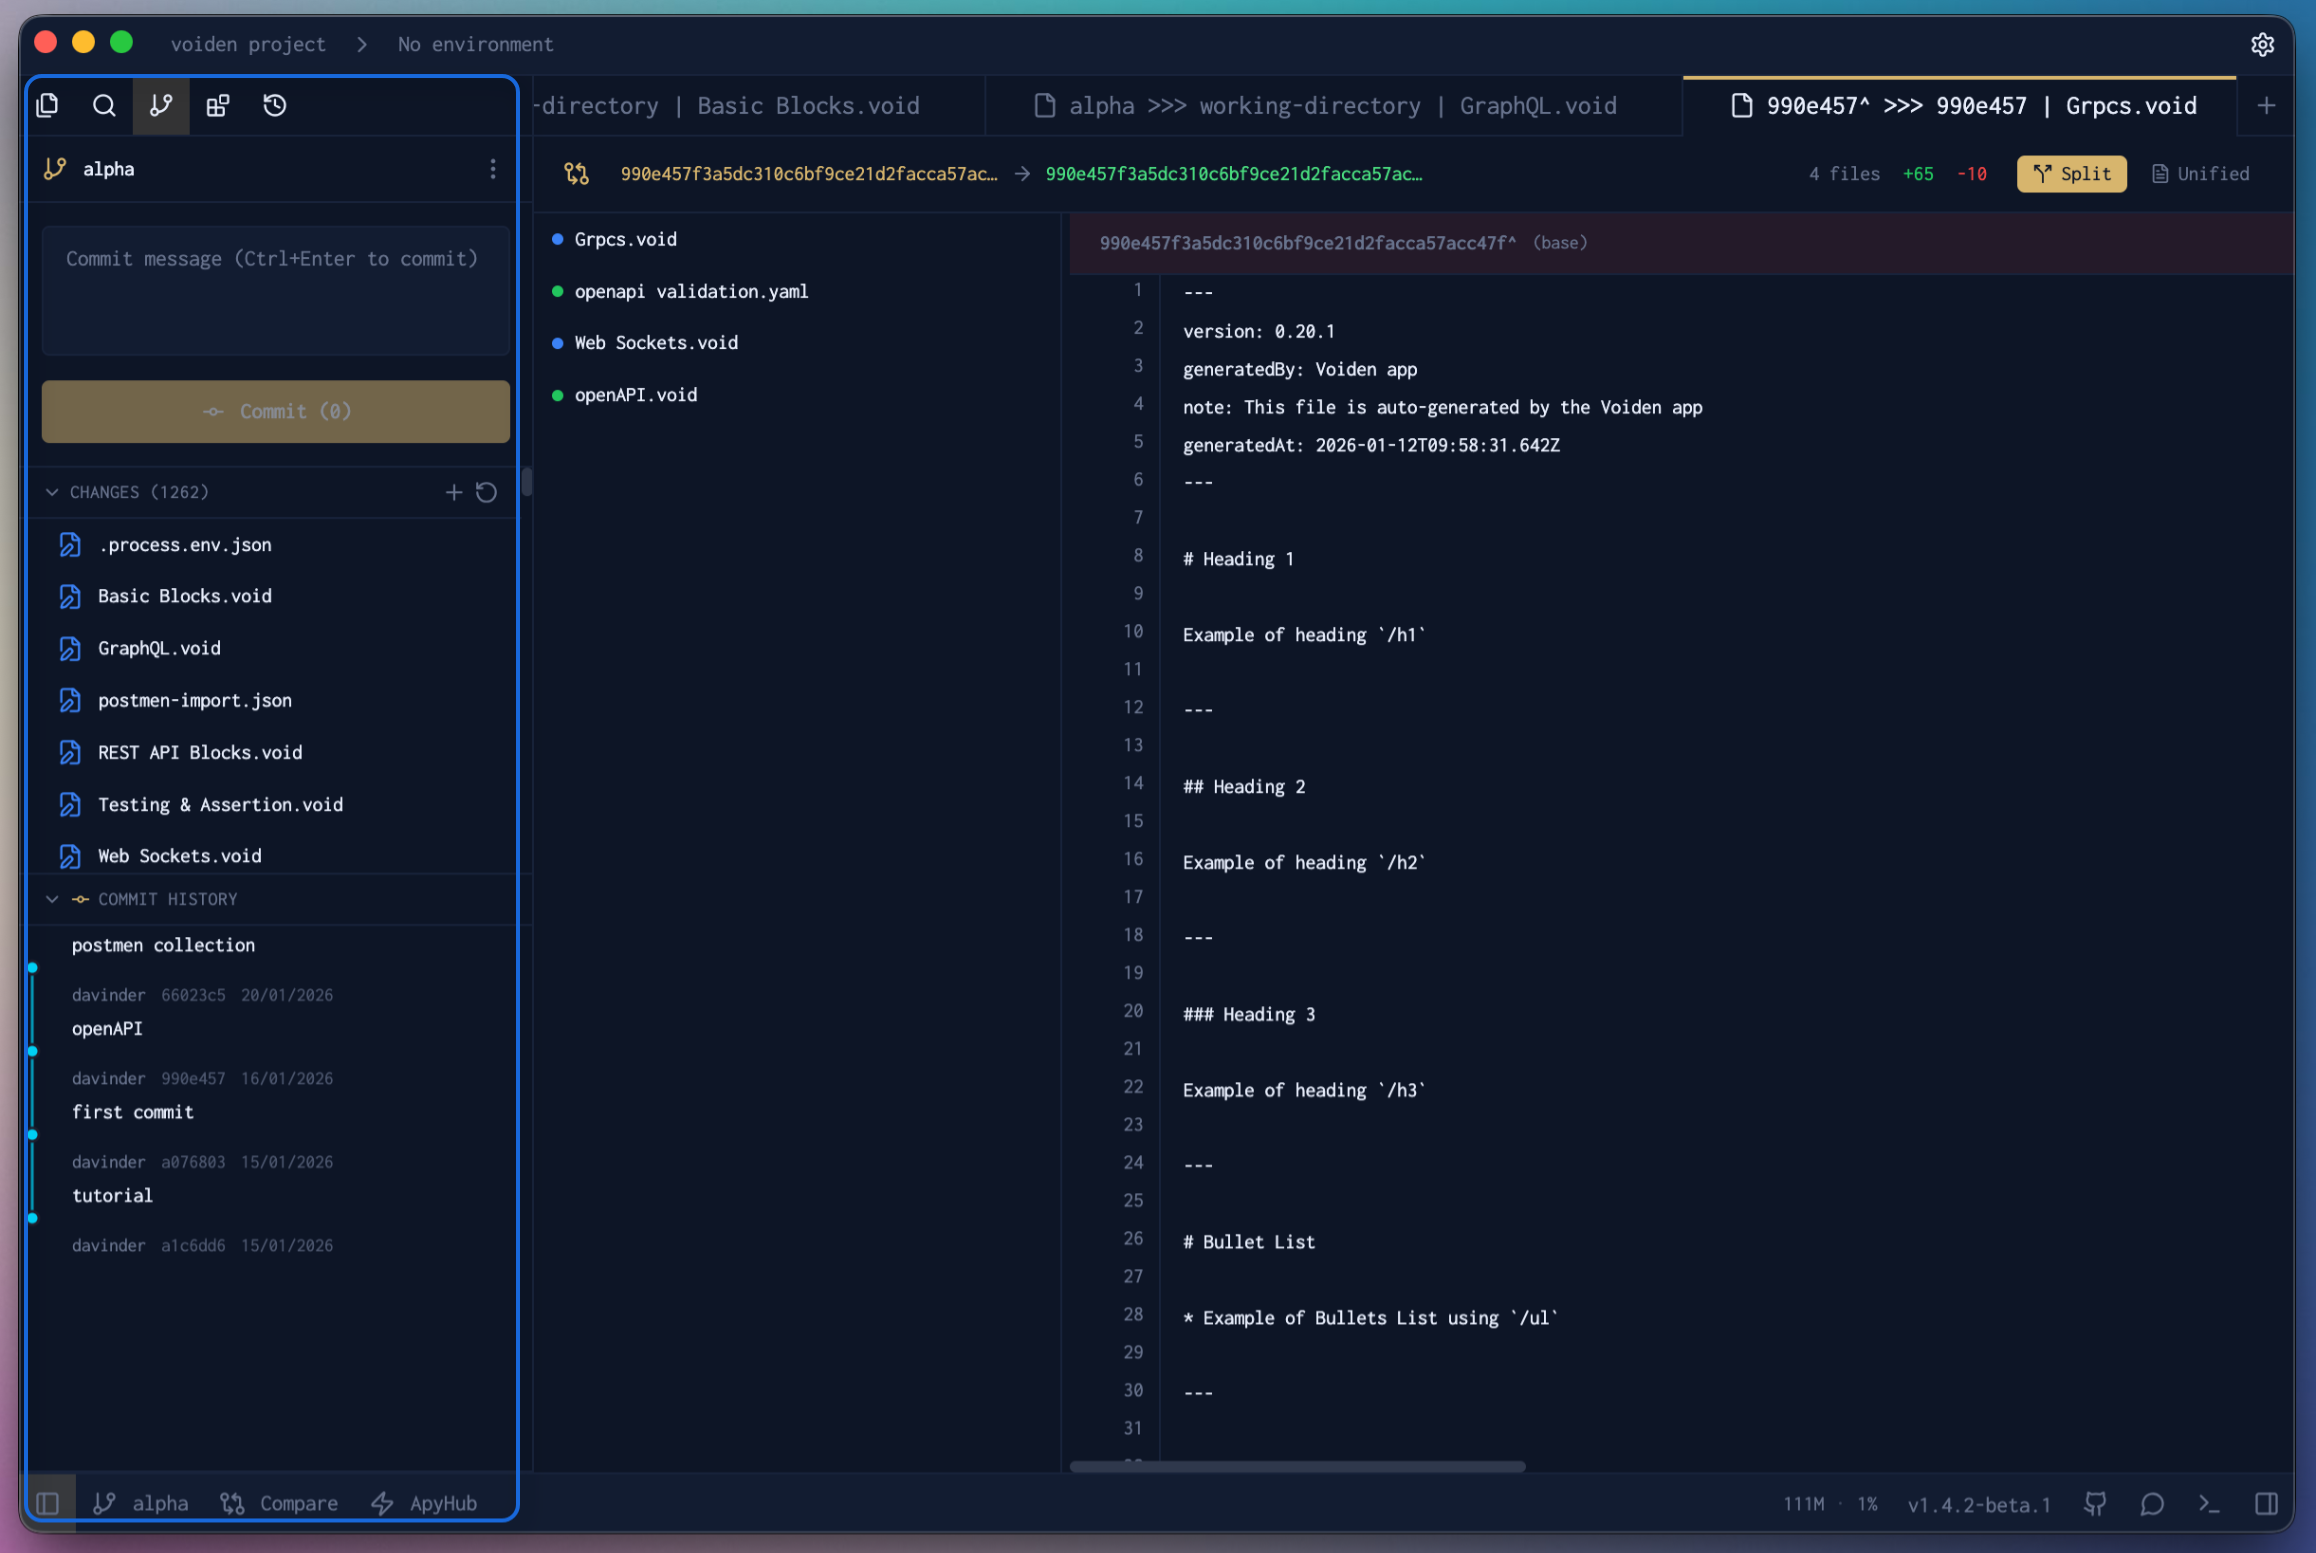Open the alpha branch selector in sidebar header

click(90, 169)
